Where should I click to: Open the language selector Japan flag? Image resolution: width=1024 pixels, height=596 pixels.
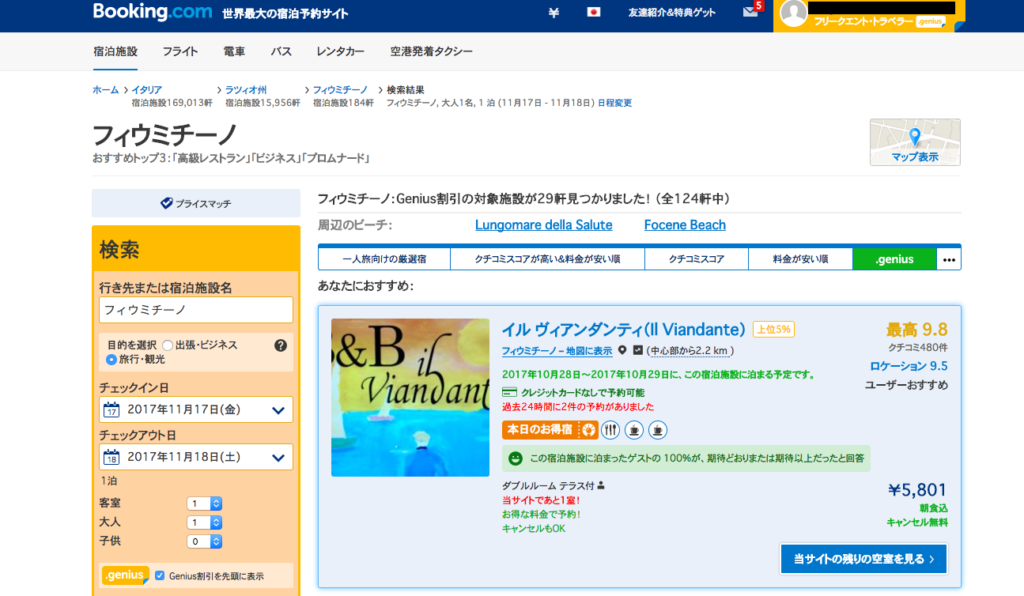pos(593,13)
